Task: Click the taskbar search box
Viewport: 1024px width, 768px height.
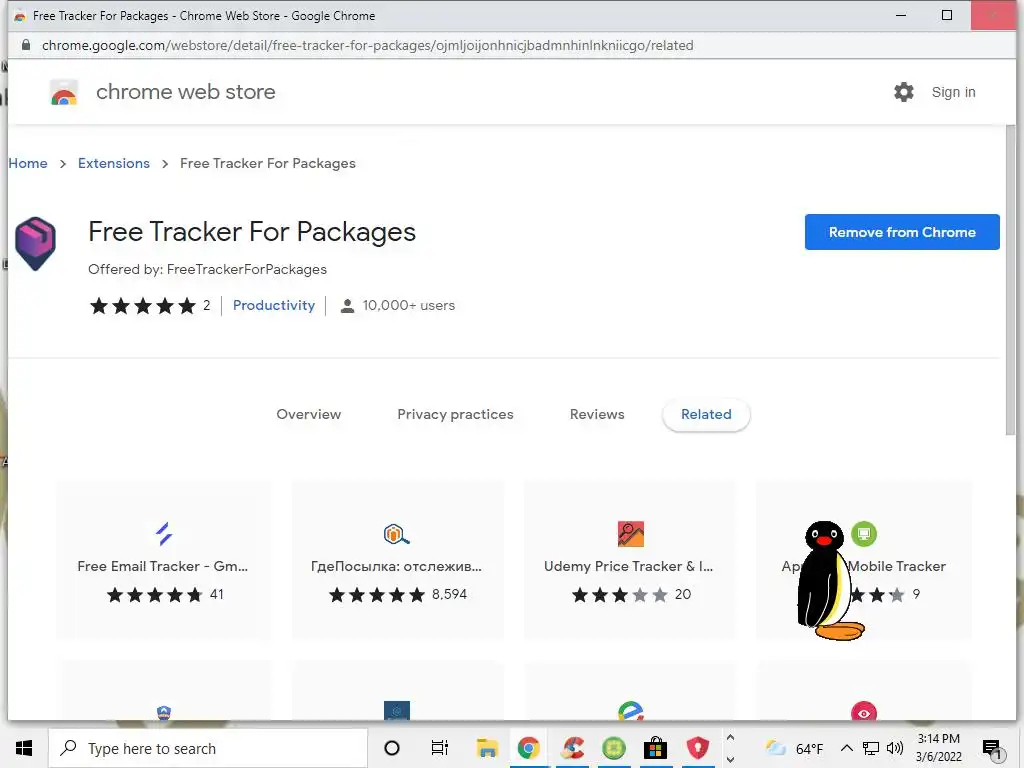Action: click(208, 748)
